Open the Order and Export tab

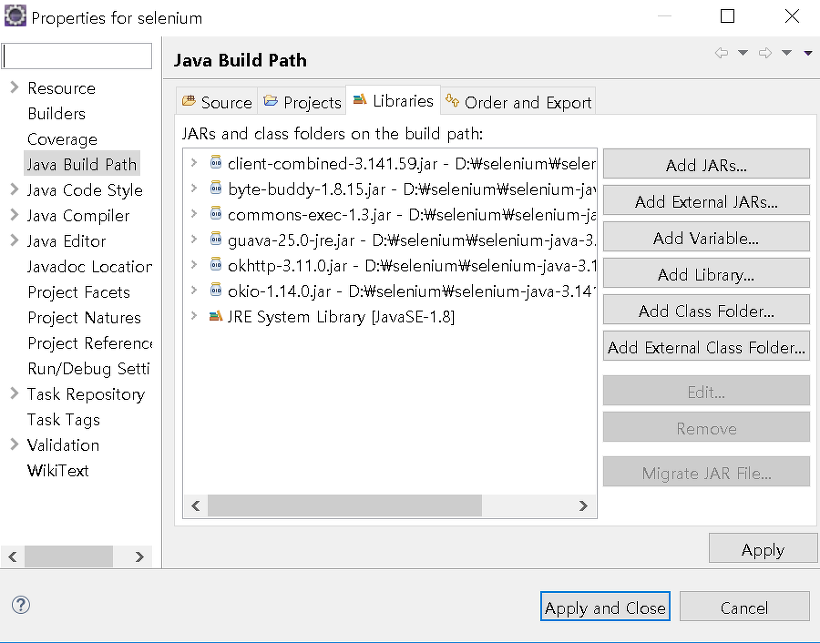[x=518, y=101]
